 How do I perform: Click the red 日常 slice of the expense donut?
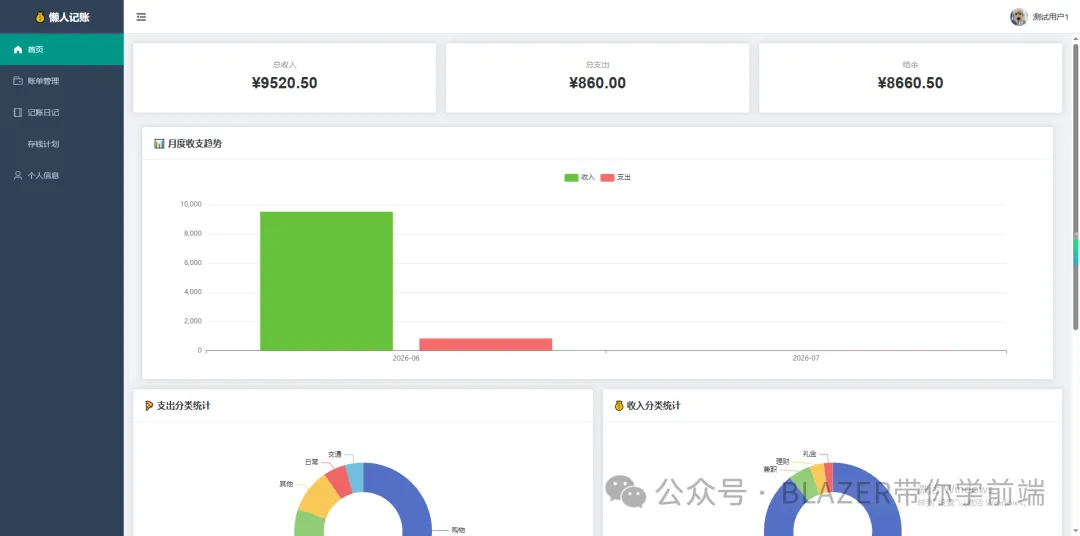click(x=339, y=480)
